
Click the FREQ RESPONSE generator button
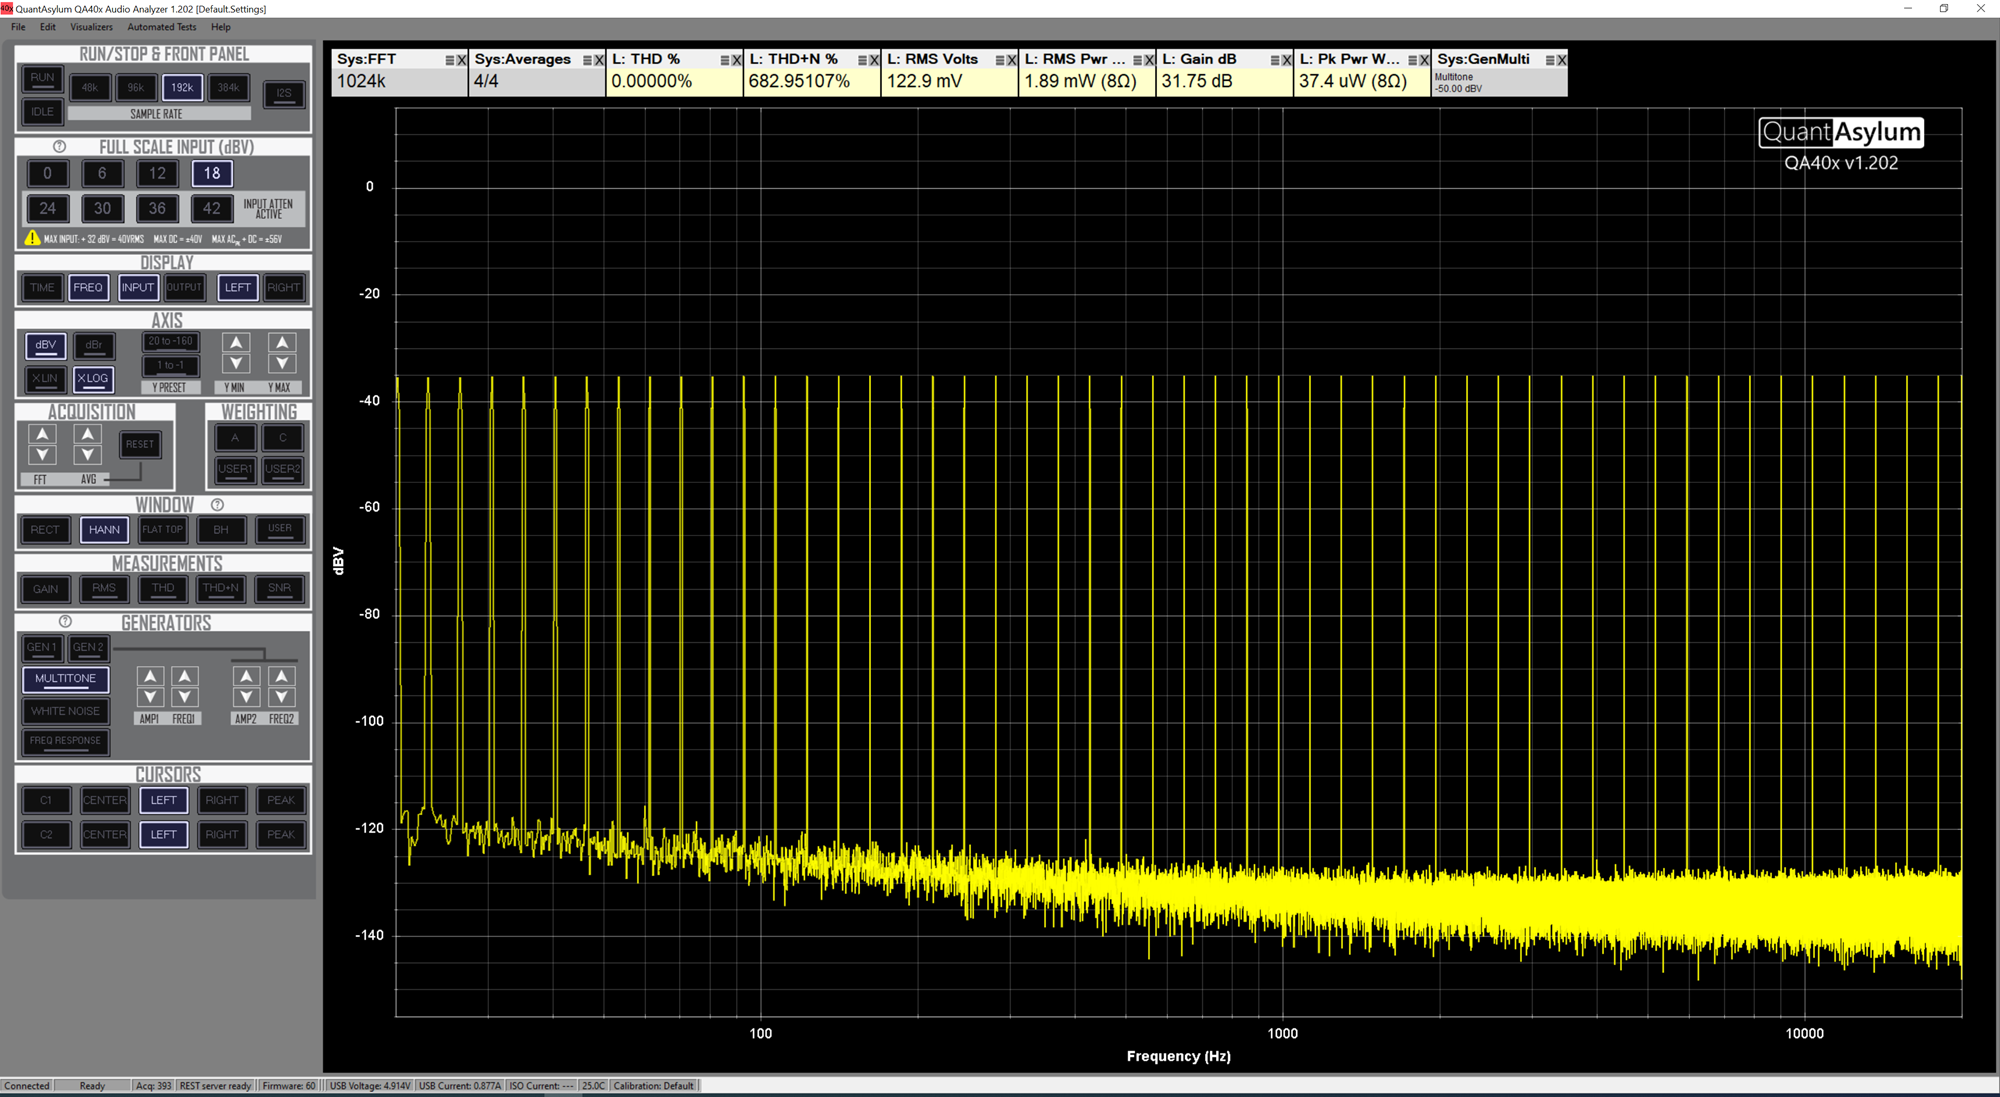click(66, 741)
